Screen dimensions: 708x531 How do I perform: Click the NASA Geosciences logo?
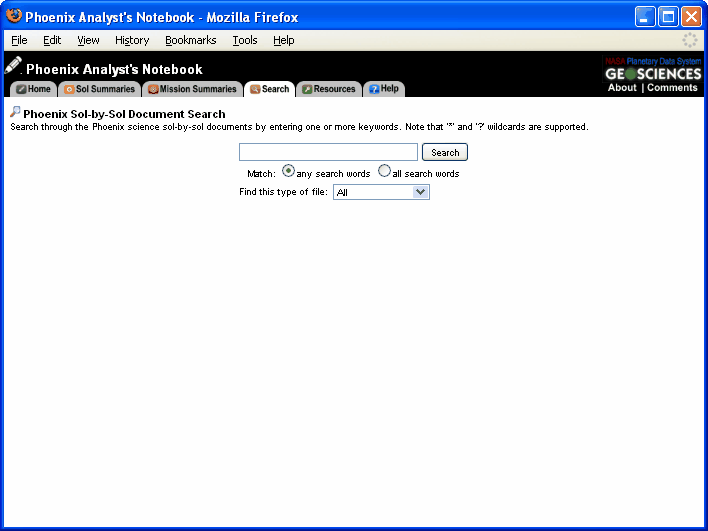[653, 69]
